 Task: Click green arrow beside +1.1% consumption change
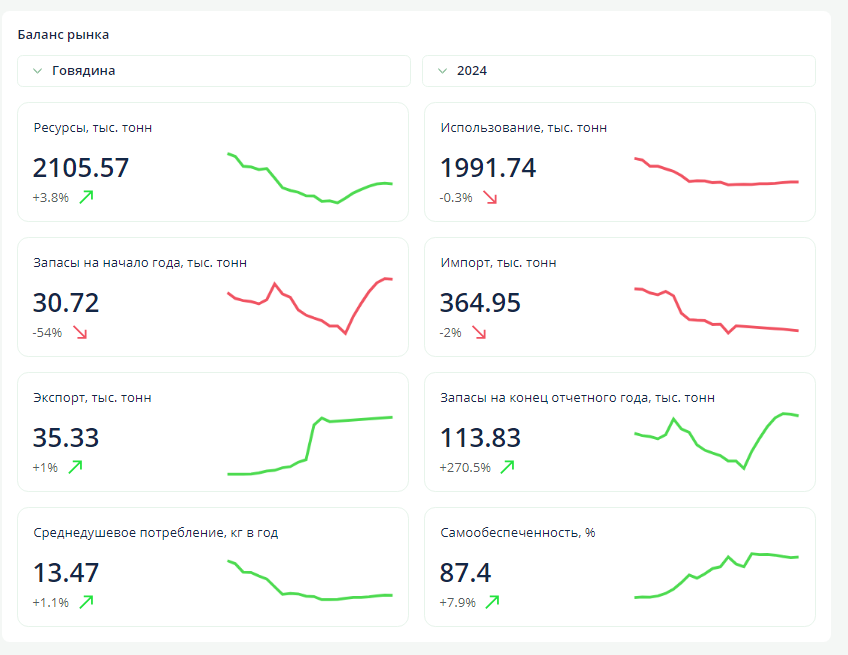tap(86, 602)
